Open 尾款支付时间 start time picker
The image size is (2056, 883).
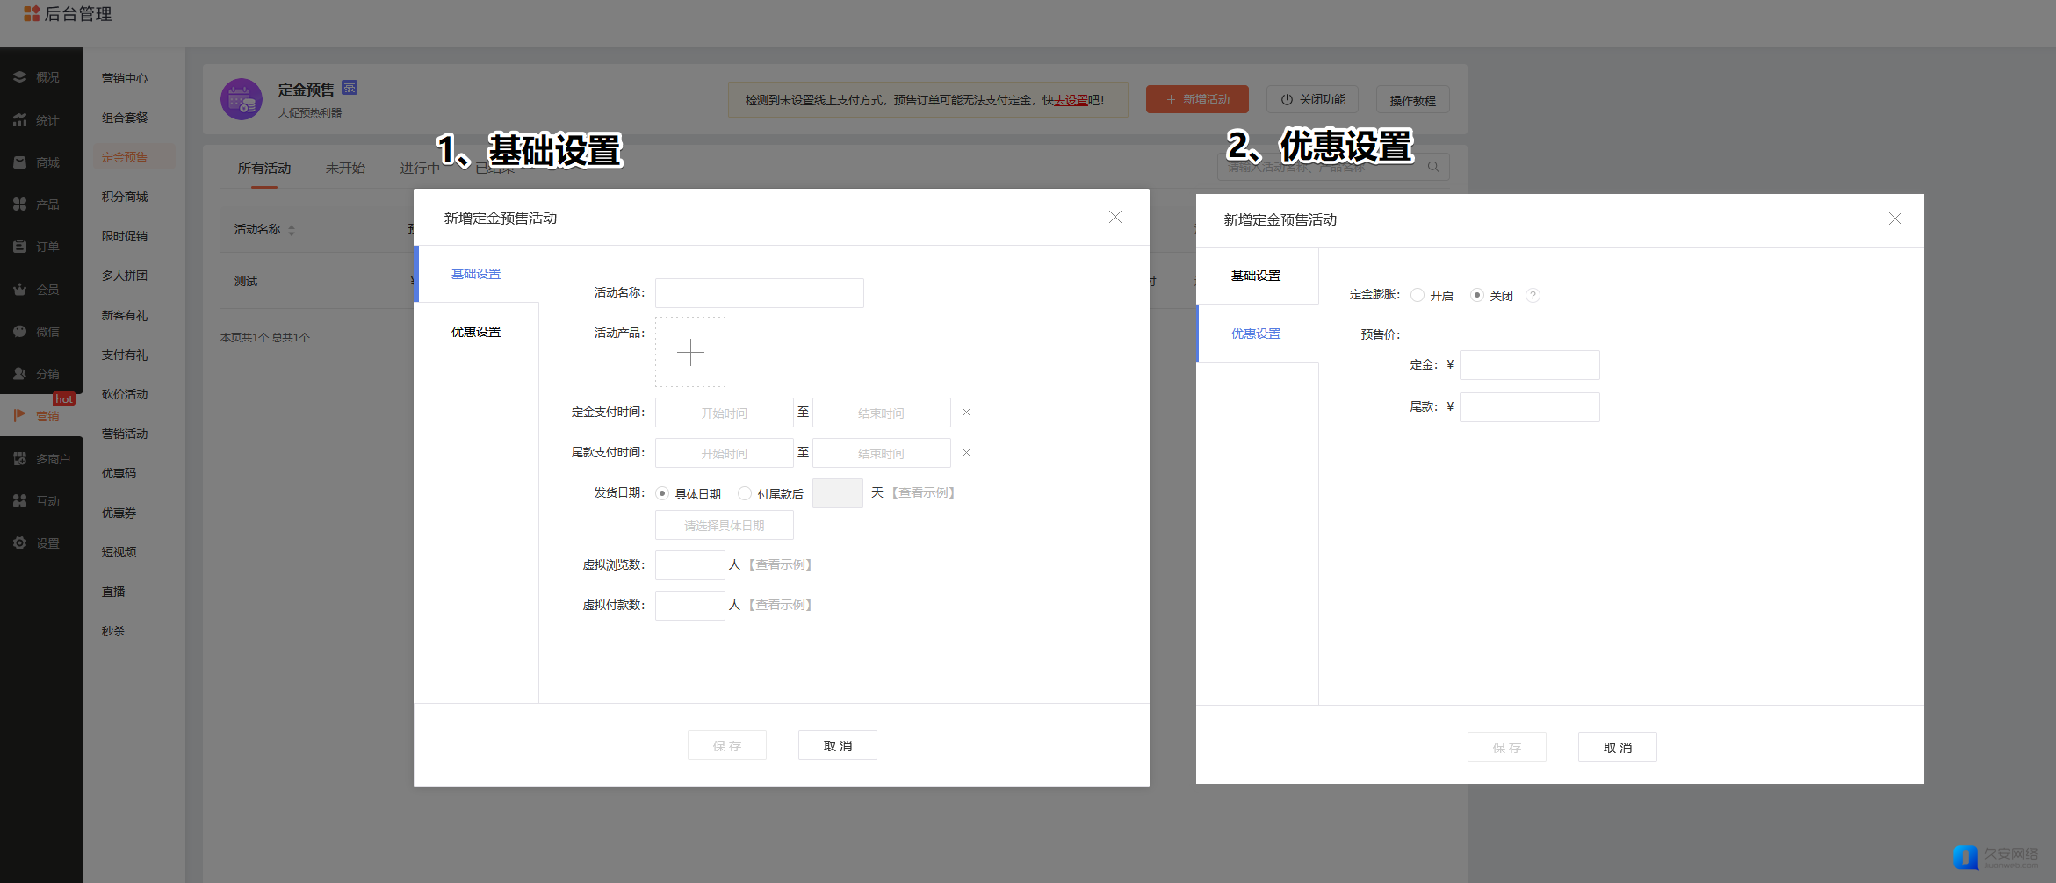coord(724,453)
